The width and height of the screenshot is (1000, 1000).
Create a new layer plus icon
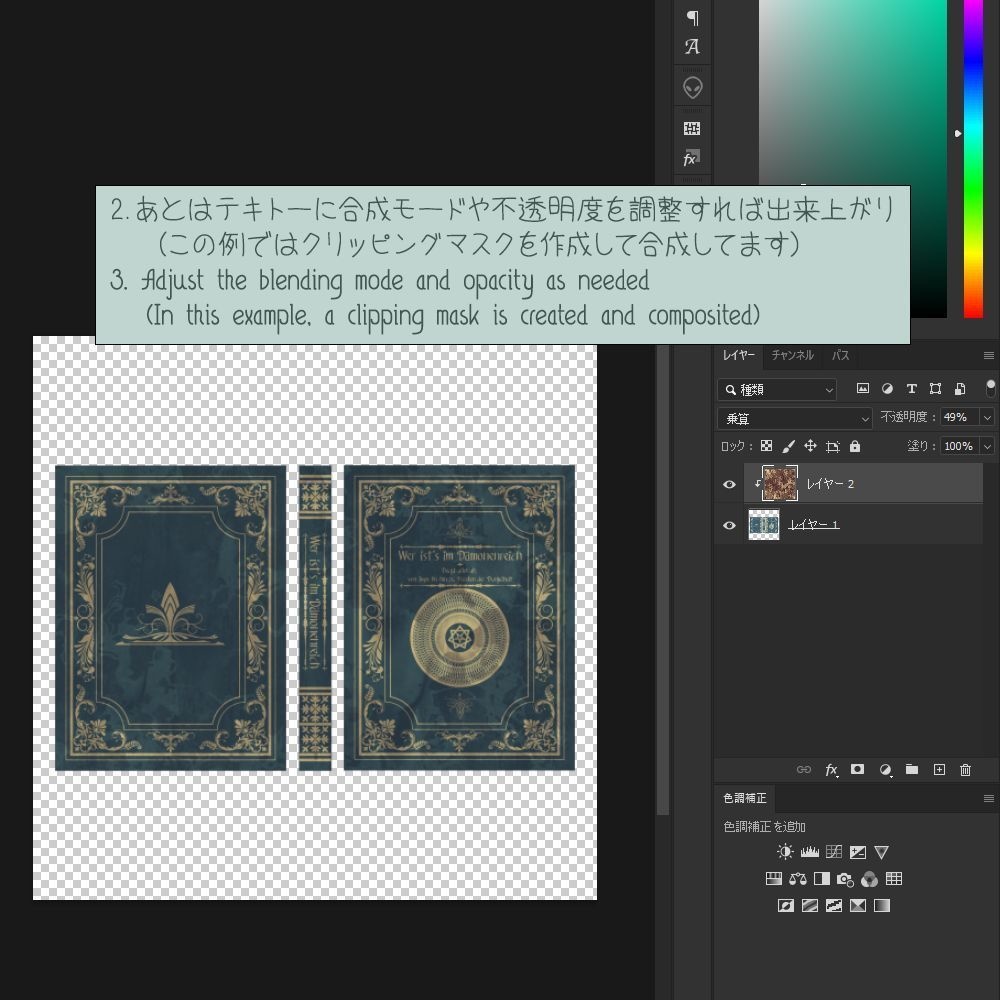939,770
